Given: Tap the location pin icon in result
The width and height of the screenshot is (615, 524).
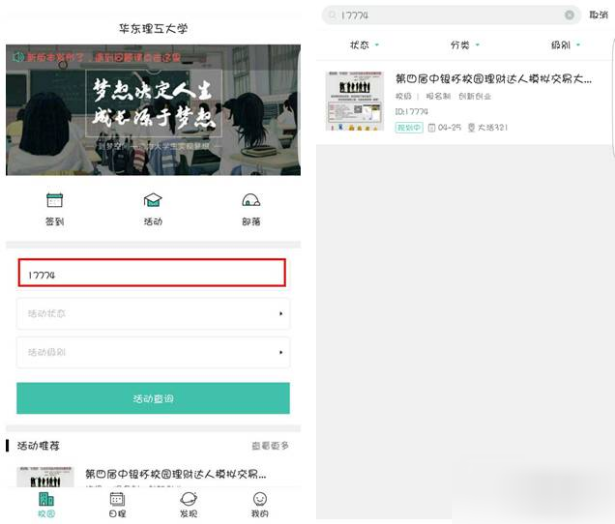Looking at the screenshot, I should (x=471, y=127).
